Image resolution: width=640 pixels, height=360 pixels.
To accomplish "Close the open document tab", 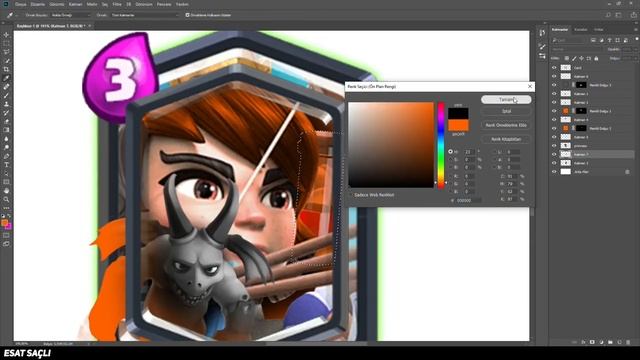I will coord(89,26).
